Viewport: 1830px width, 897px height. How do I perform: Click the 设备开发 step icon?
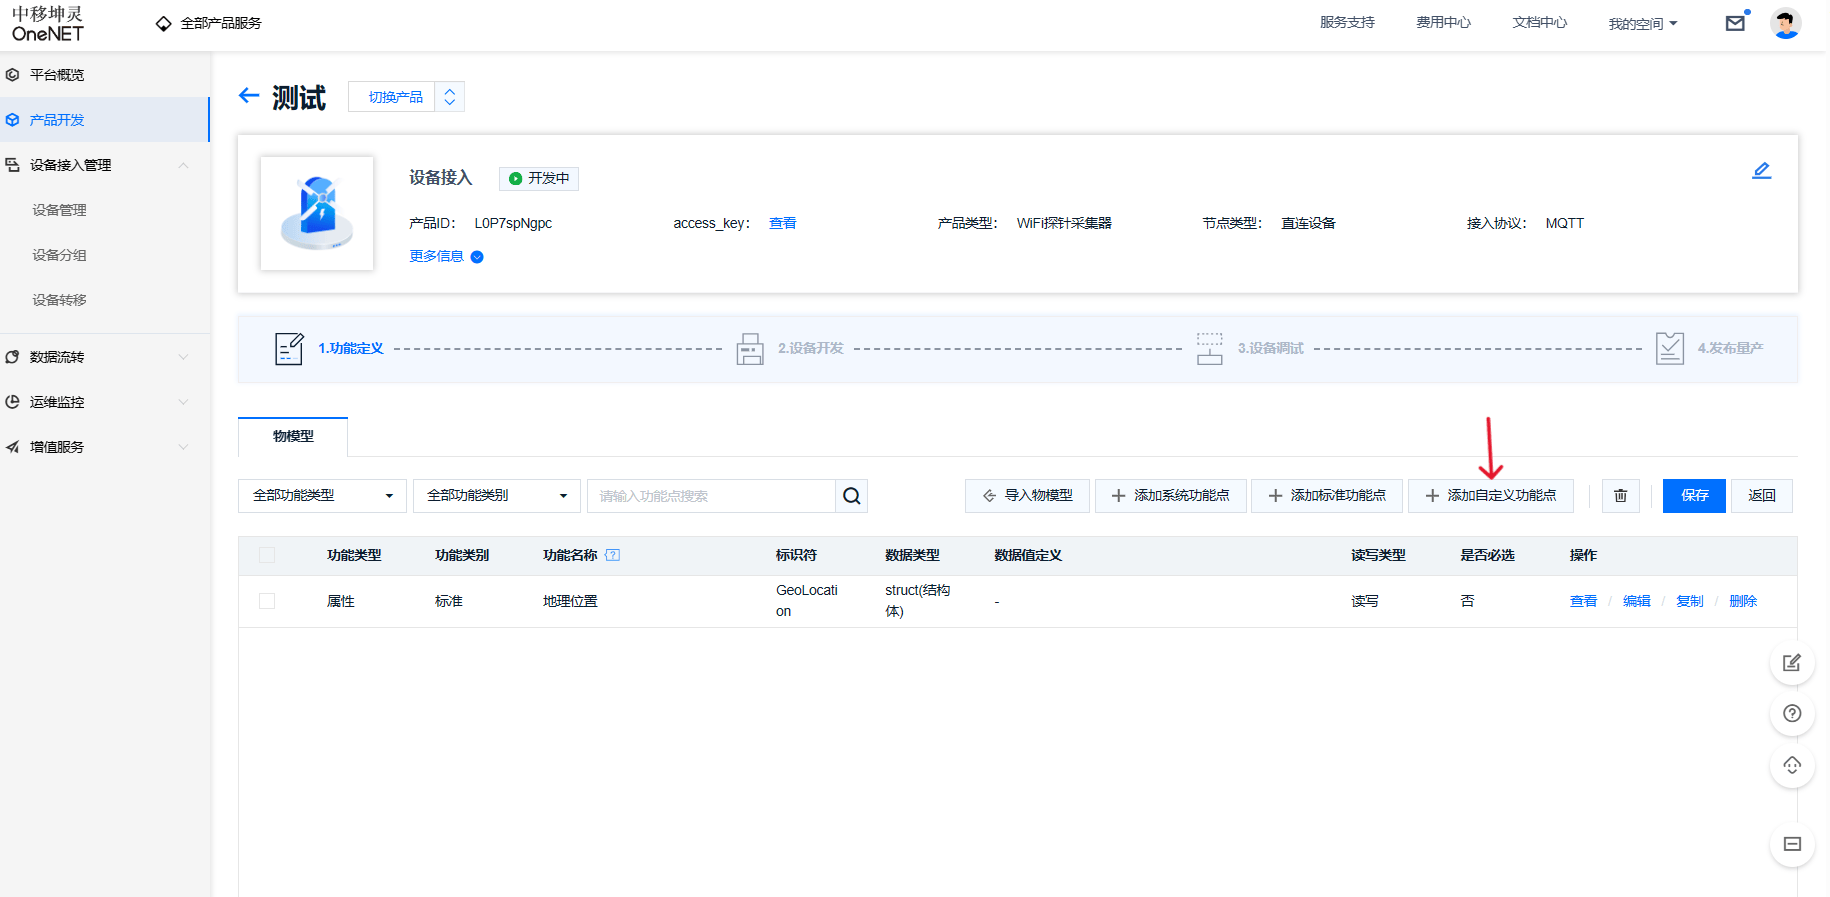[x=750, y=349]
